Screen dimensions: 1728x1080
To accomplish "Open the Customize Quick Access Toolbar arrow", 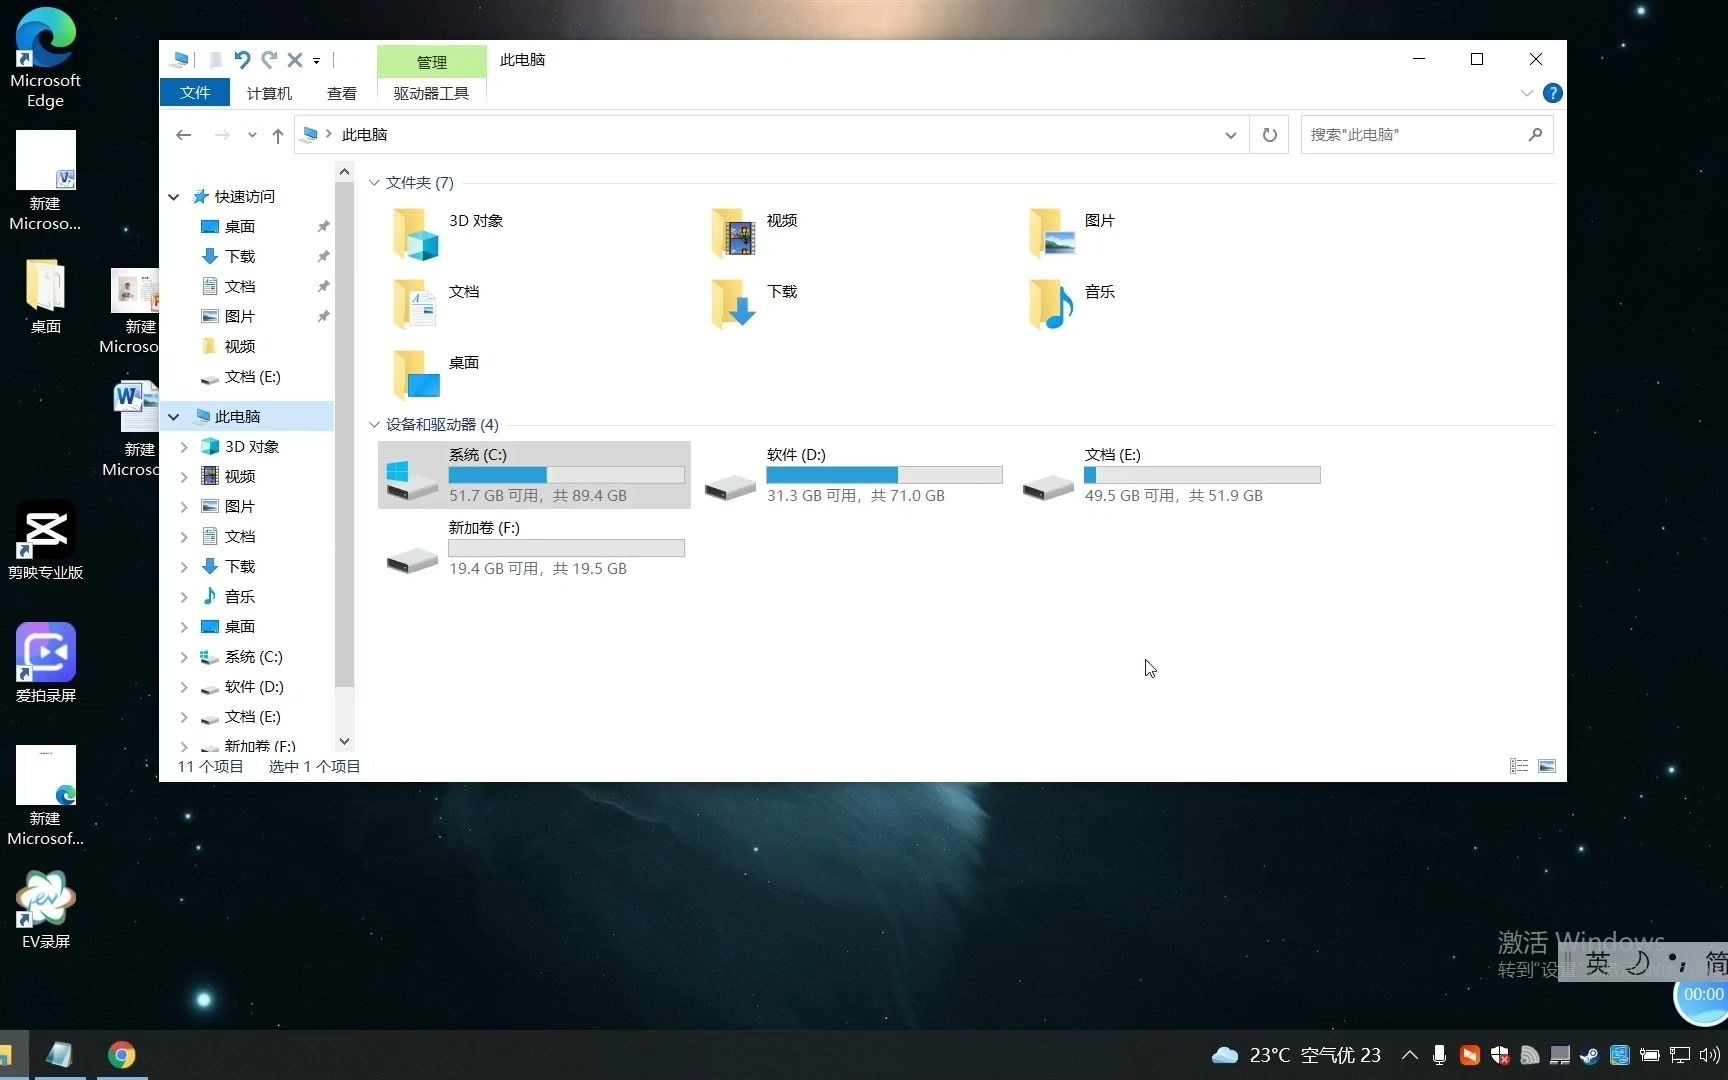I will pos(316,61).
